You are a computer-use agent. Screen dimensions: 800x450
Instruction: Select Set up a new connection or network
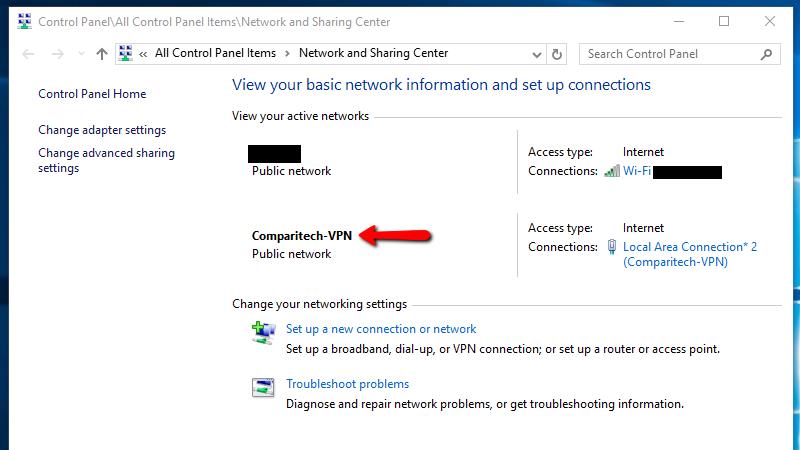pos(381,329)
